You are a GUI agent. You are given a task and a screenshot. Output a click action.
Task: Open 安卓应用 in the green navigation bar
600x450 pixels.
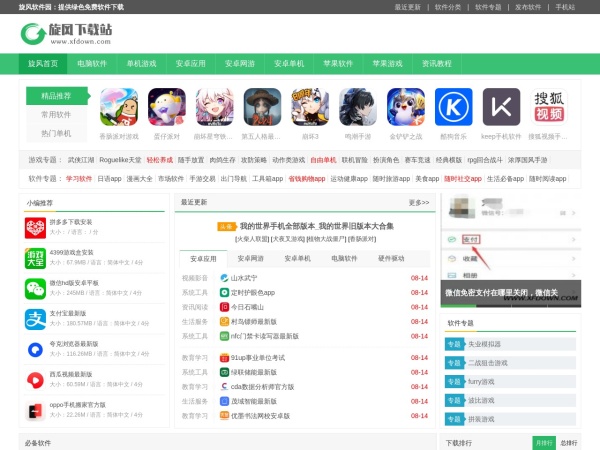[190, 63]
